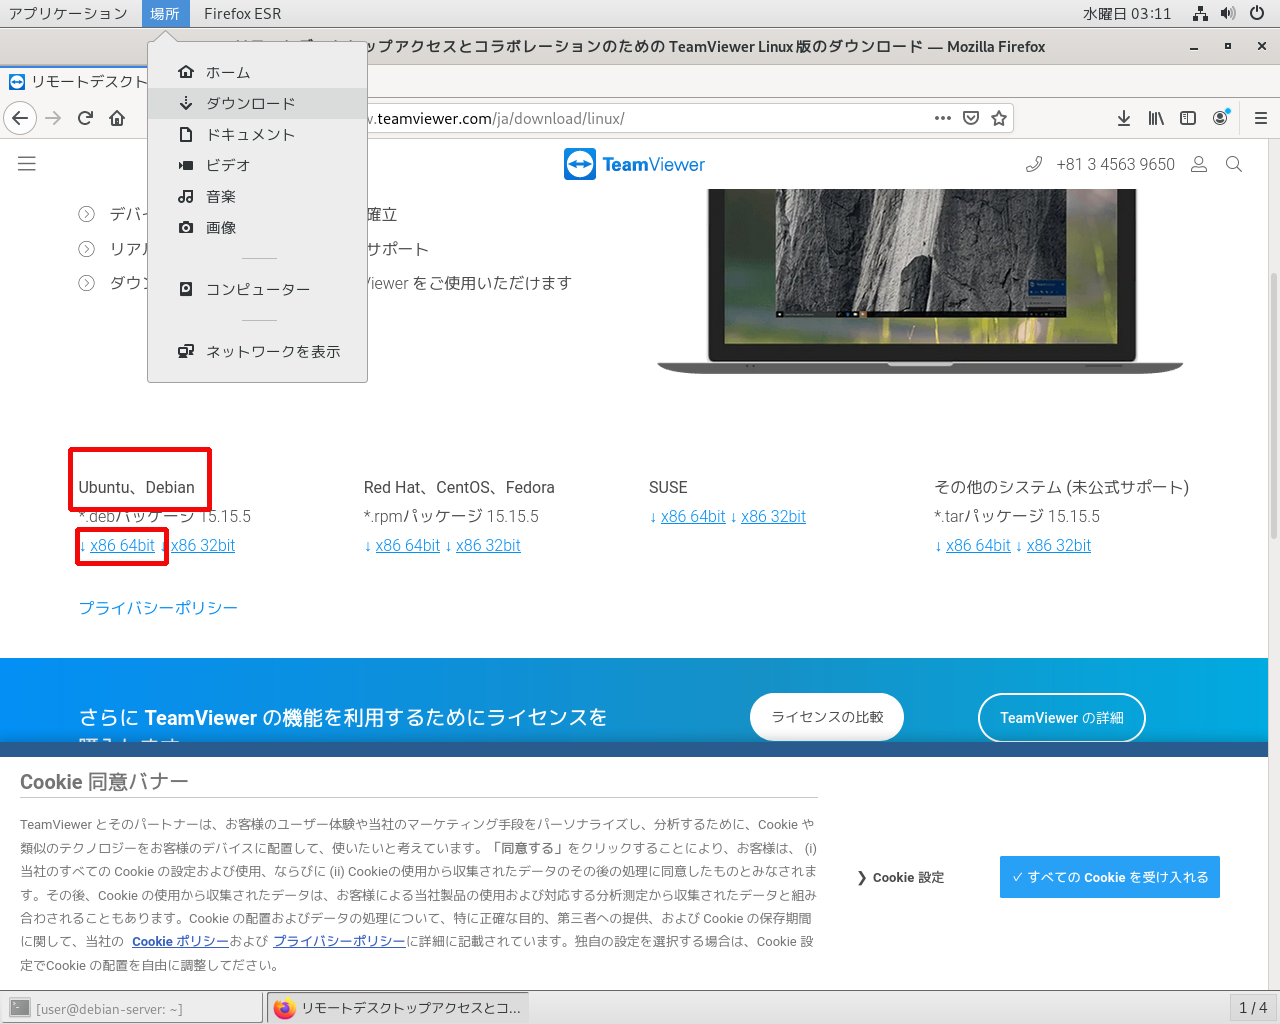Download the Ubuntu Debian x86 64bit package

122,545
